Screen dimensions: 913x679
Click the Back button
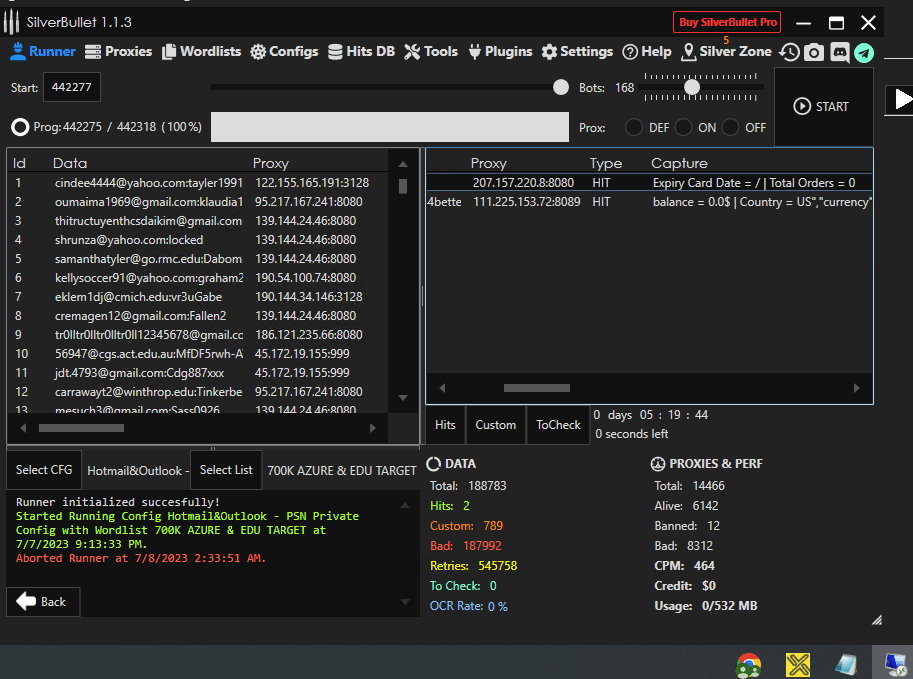point(43,601)
